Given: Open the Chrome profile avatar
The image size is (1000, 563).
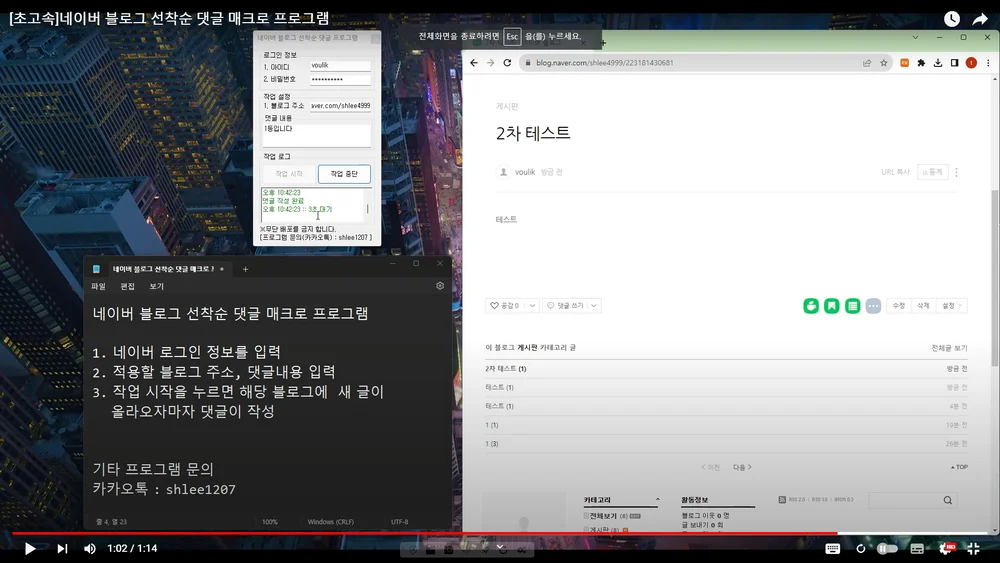Looking at the screenshot, I should 971,62.
